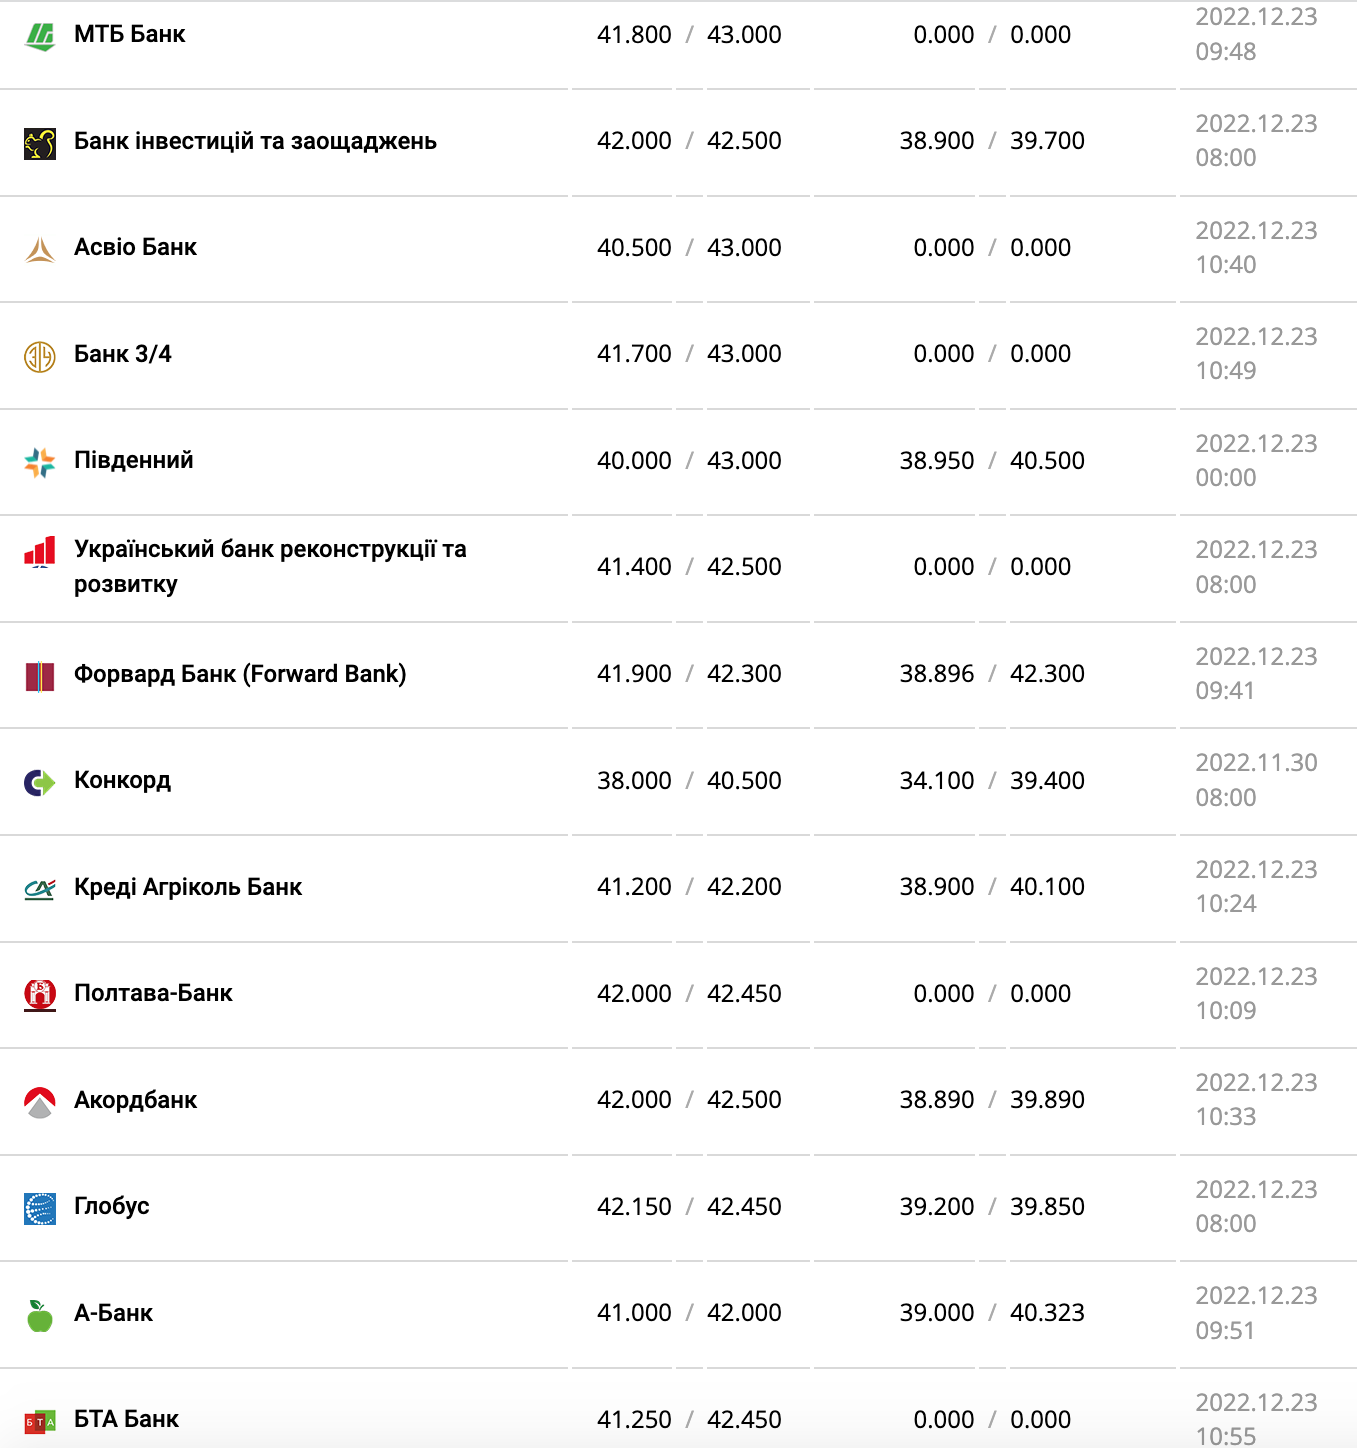Click the БТА Банк logo icon
This screenshot has width=1357, height=1448.
[x=40, y=1421]
